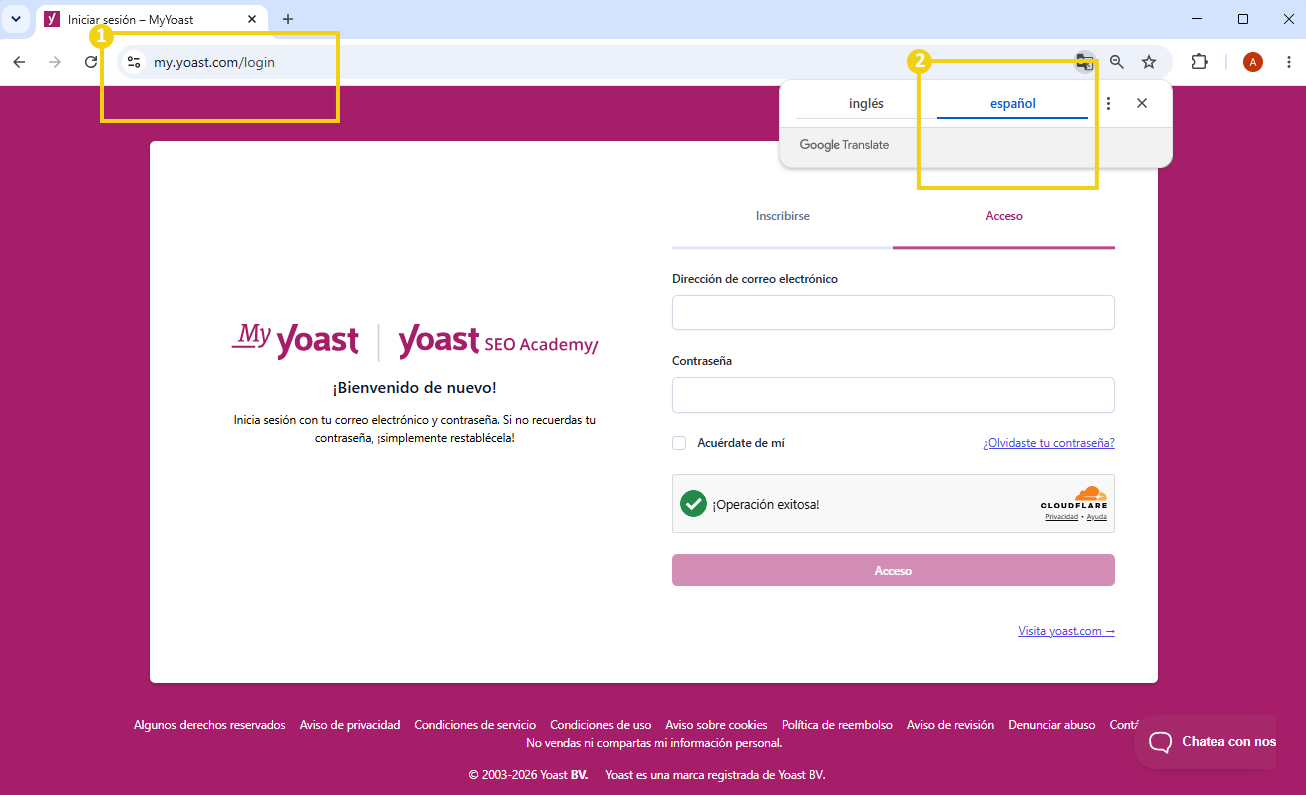Open Aviso sobre cookies link
1306x795 pixels.
[x=716, y=725]
